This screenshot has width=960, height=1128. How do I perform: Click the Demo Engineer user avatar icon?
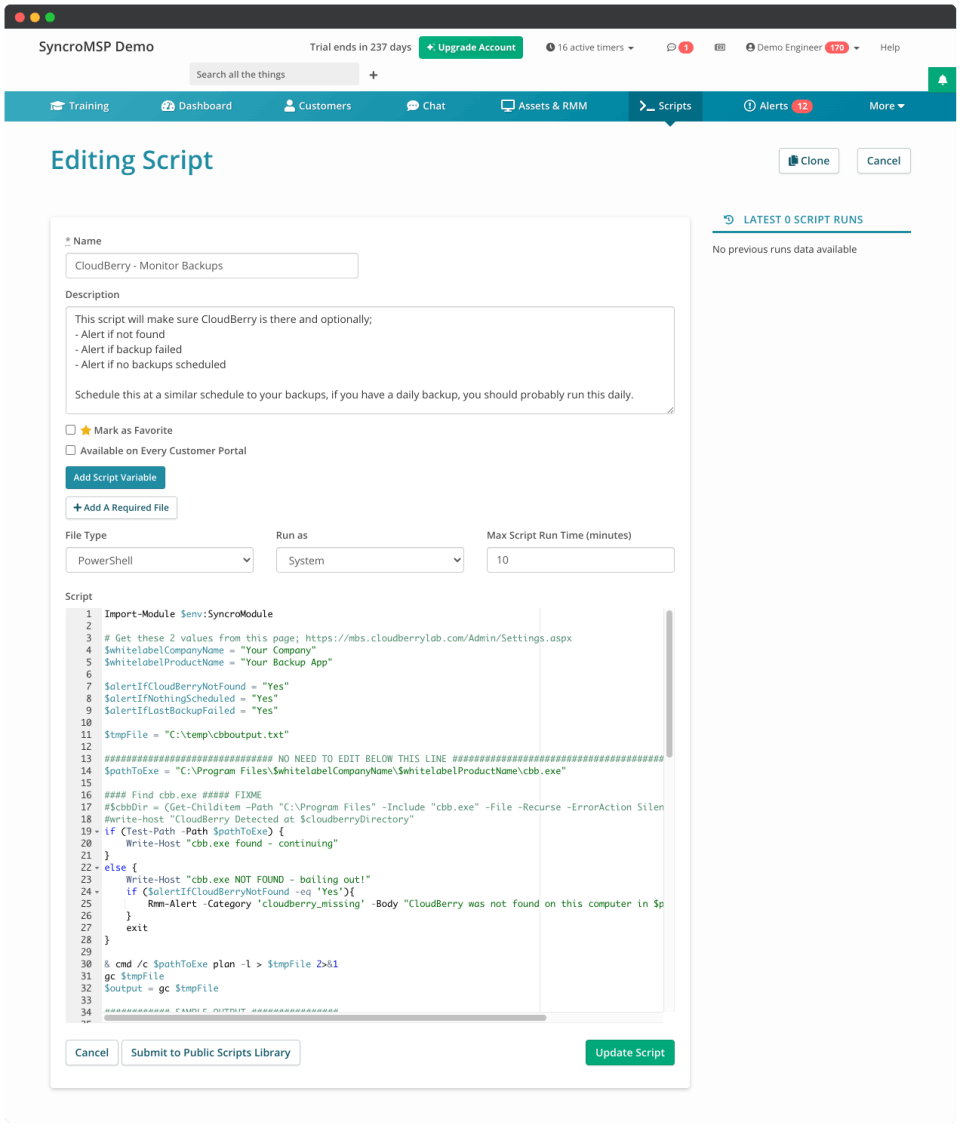pos(751,47)
